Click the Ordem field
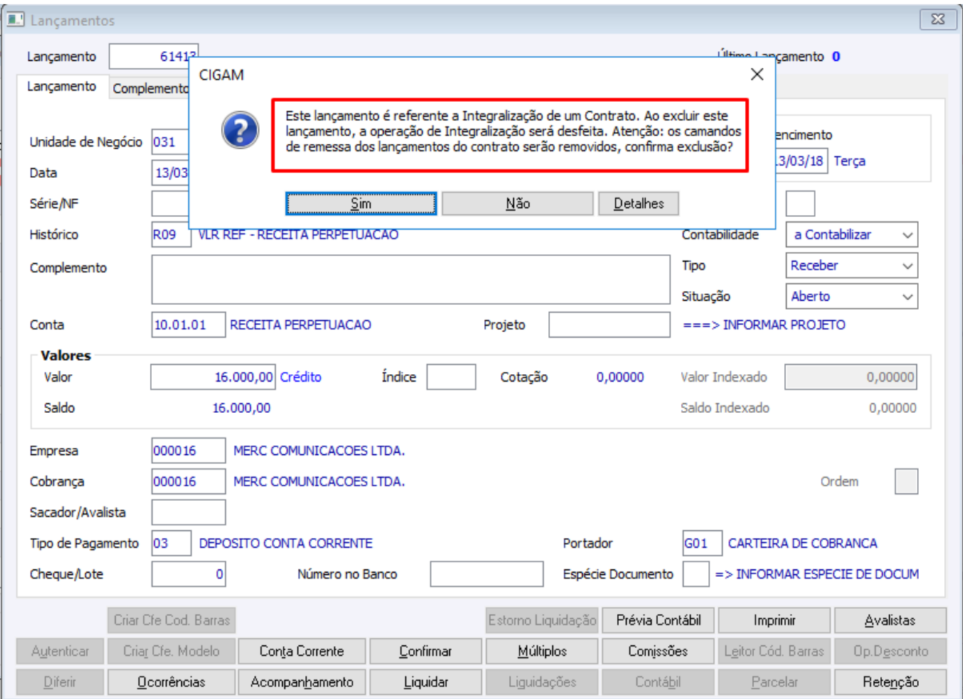 click(x=906, y=482)
